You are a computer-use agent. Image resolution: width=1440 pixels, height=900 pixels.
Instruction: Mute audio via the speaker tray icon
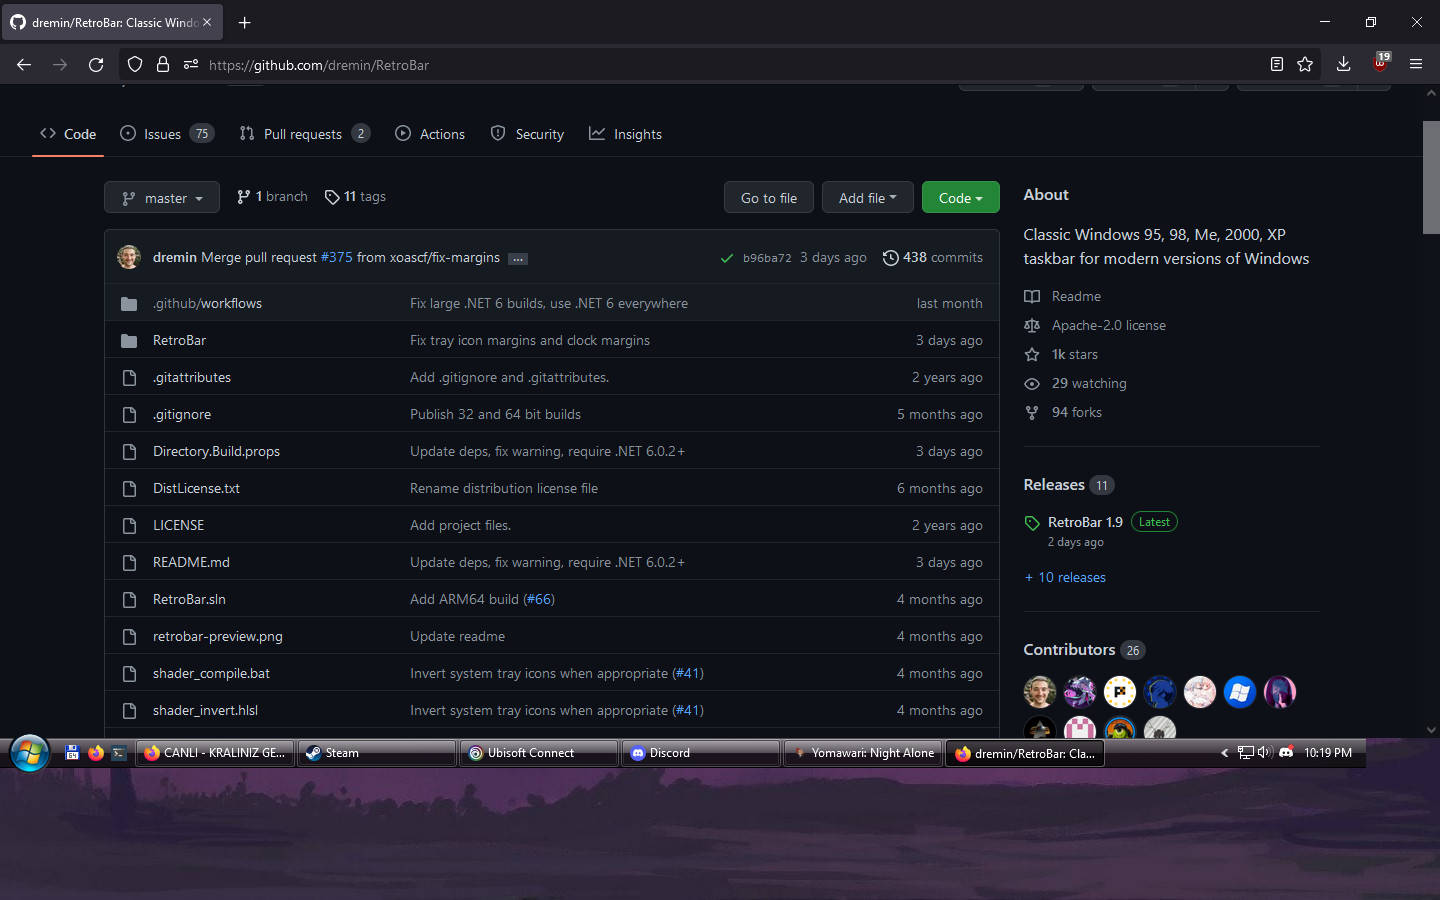point(1266,753)
